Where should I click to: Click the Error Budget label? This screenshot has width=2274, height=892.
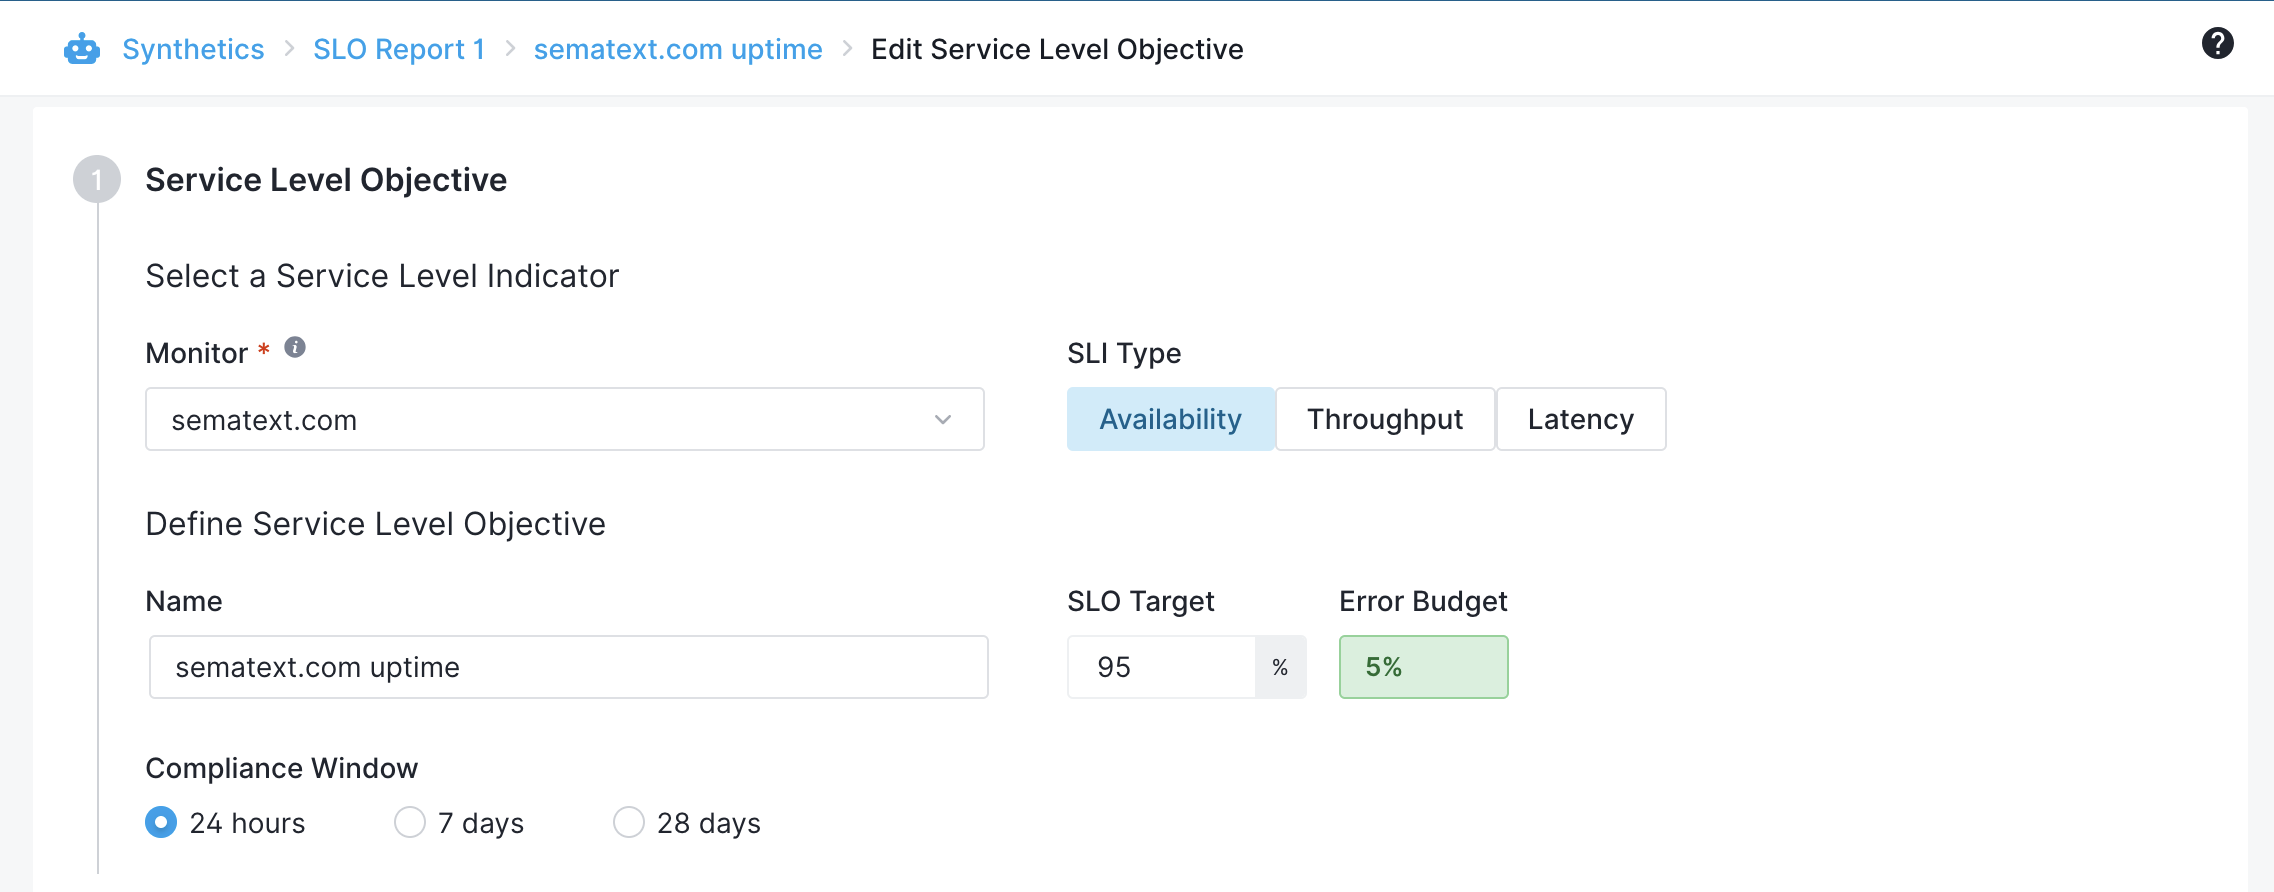point(1423,601)
